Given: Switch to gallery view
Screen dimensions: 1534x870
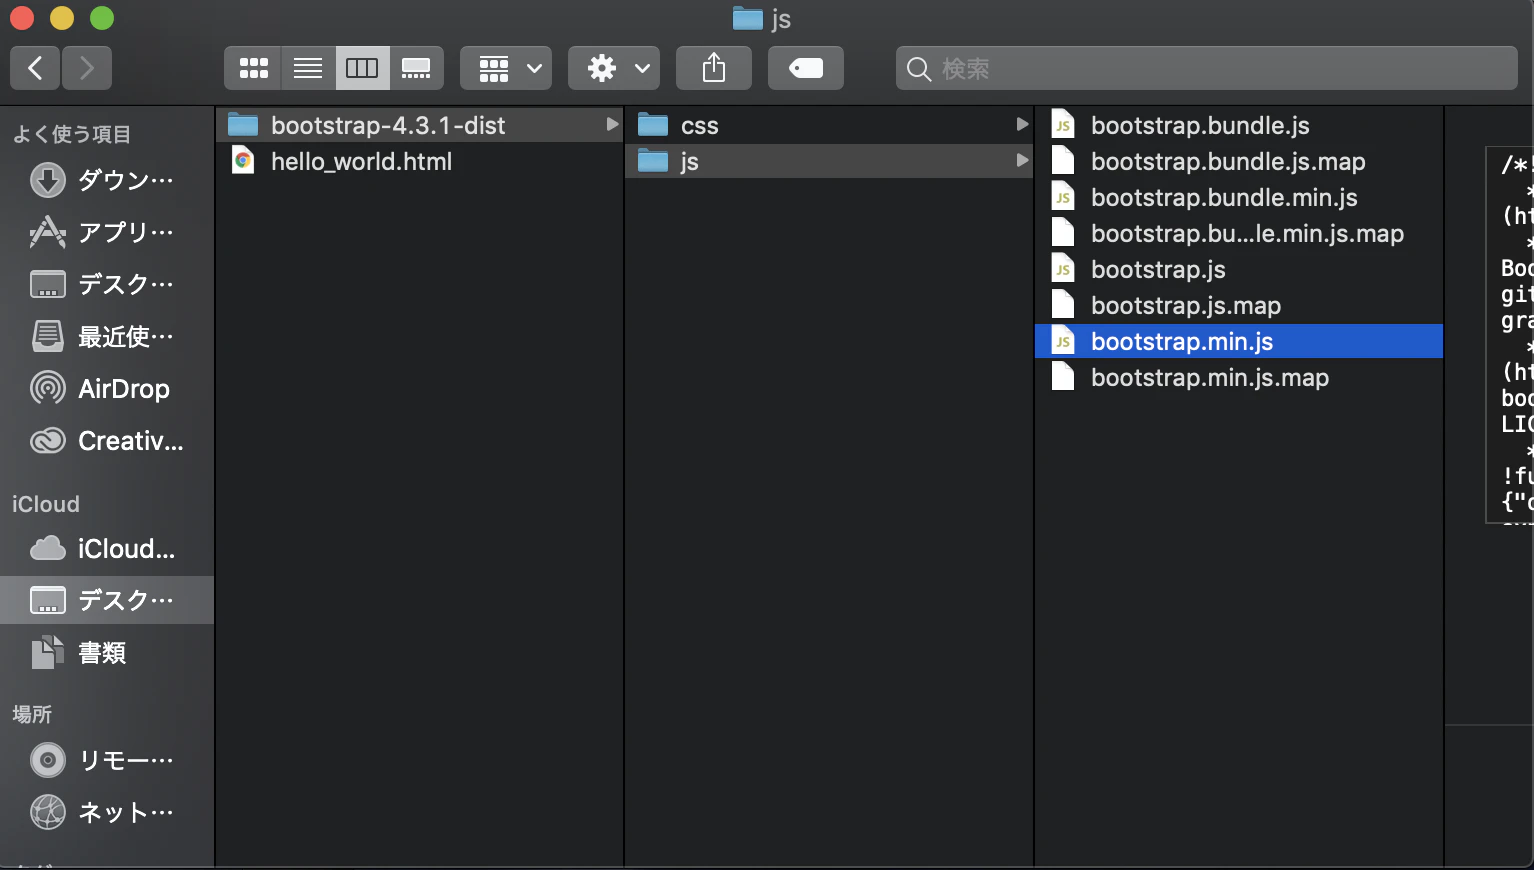Looking at the screenshot, I should 416,68.
